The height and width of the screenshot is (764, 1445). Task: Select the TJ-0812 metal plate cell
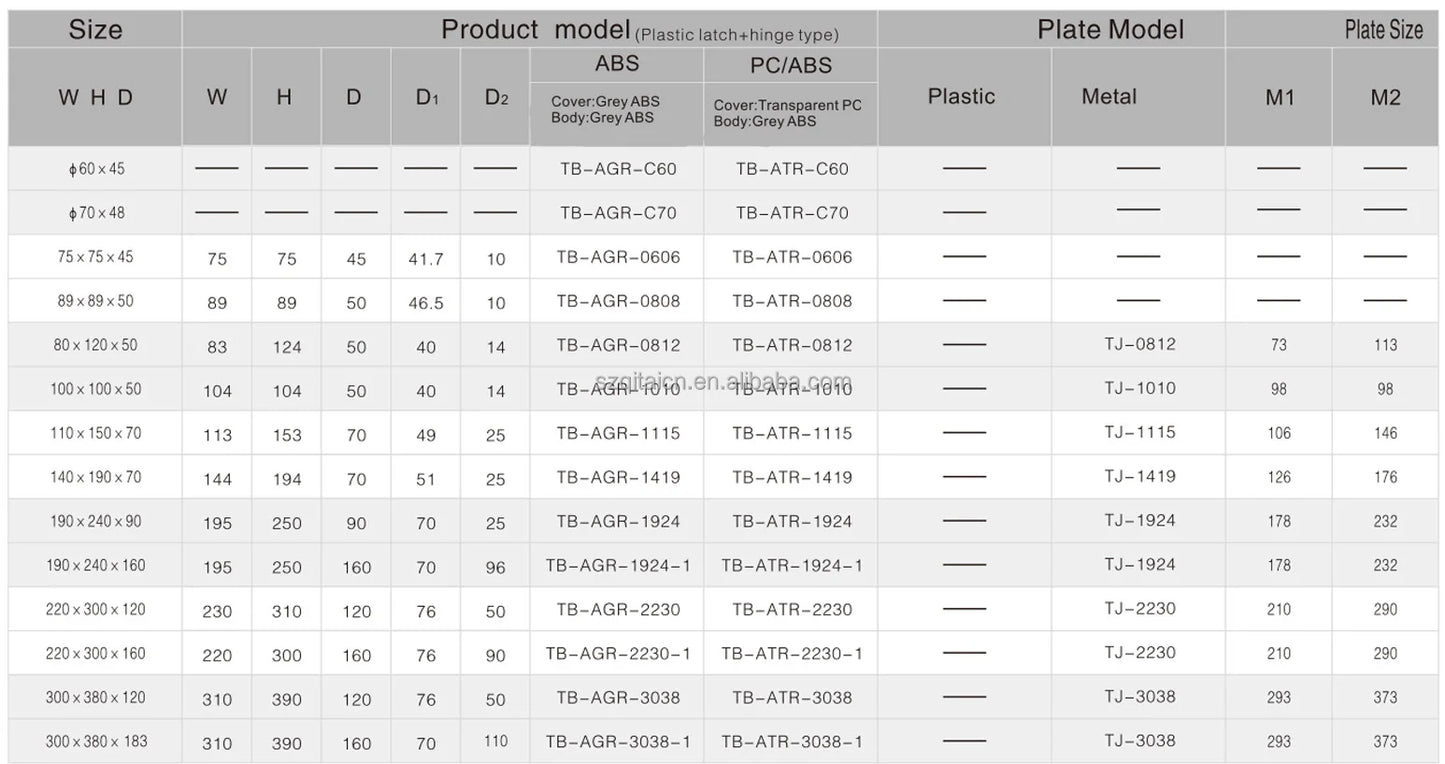pyautogui.click(x=1140, y=345)
